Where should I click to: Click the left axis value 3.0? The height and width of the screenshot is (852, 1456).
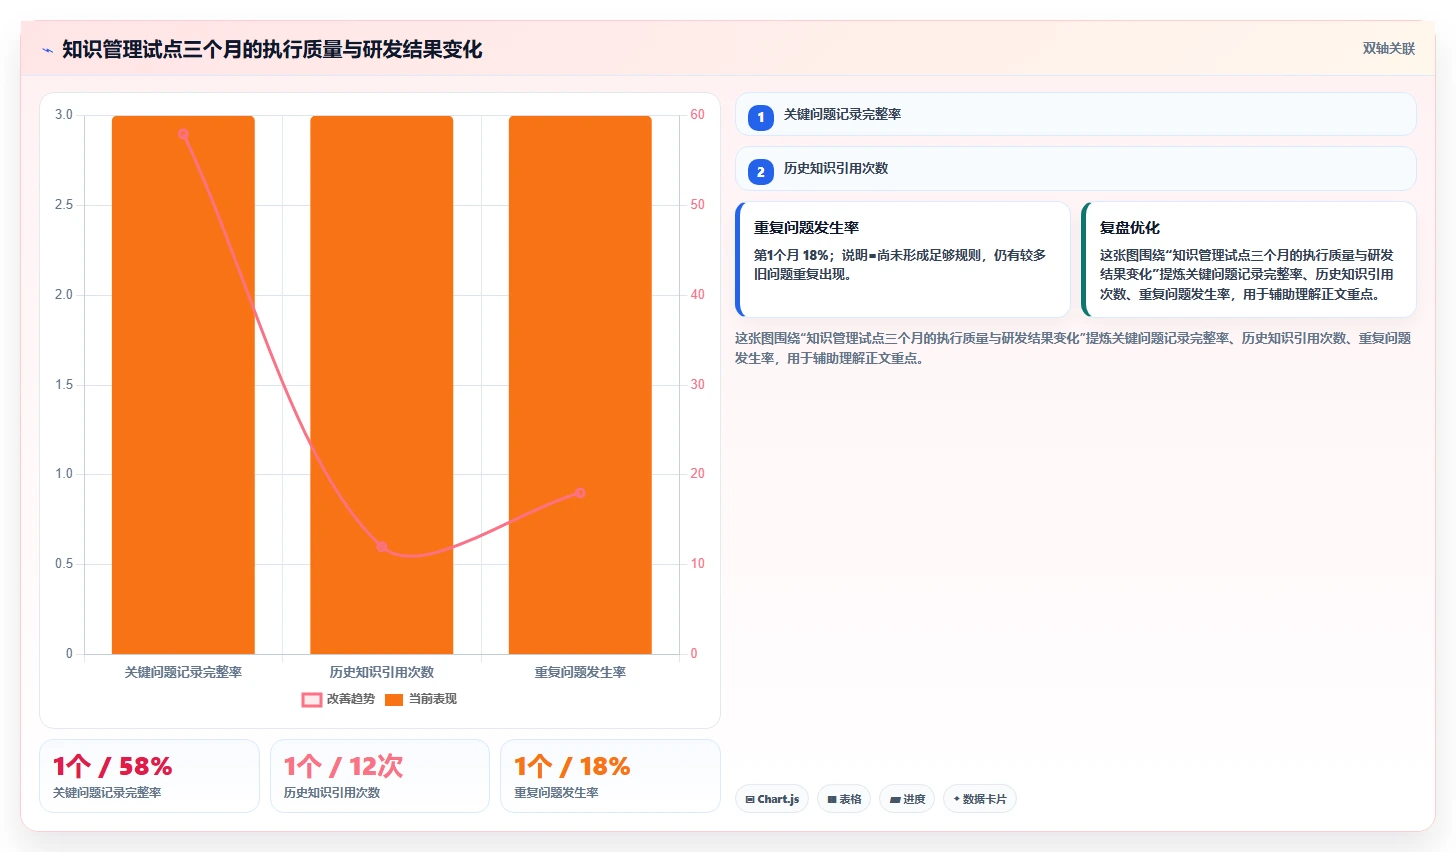click(x=64, y=115)
